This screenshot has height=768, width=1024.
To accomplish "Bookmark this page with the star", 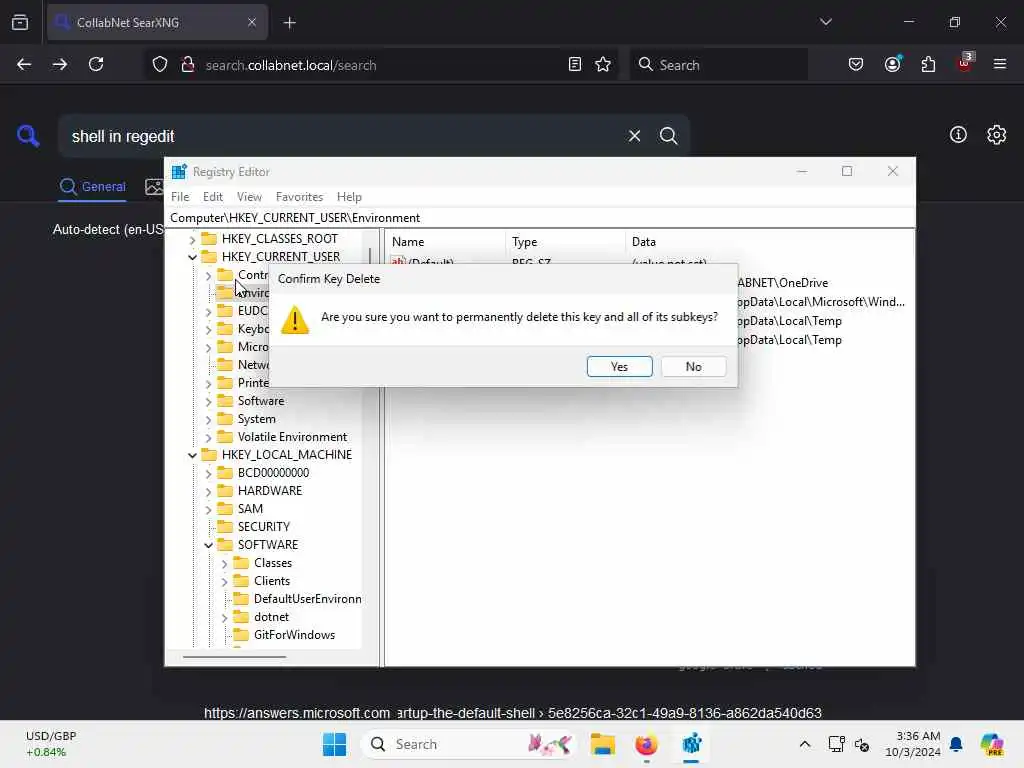I will click(603, 65).
